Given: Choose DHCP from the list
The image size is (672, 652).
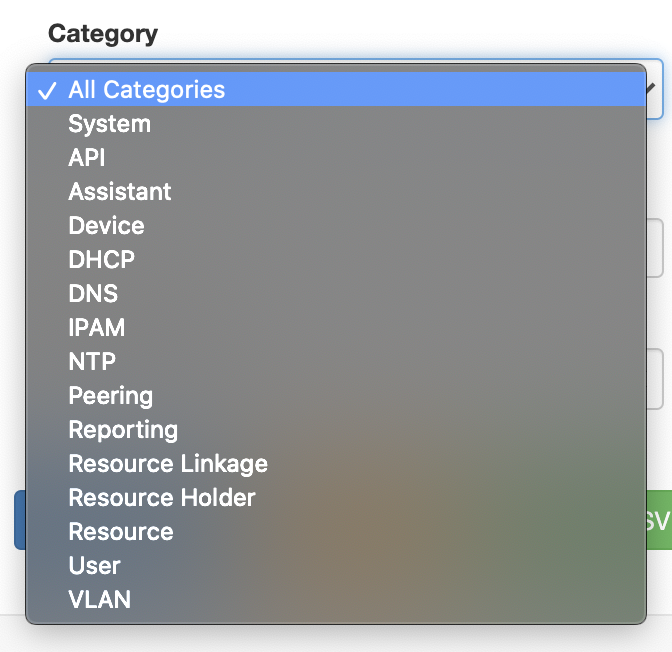Looking at the screenshot, I should click(x=101, y=260).
